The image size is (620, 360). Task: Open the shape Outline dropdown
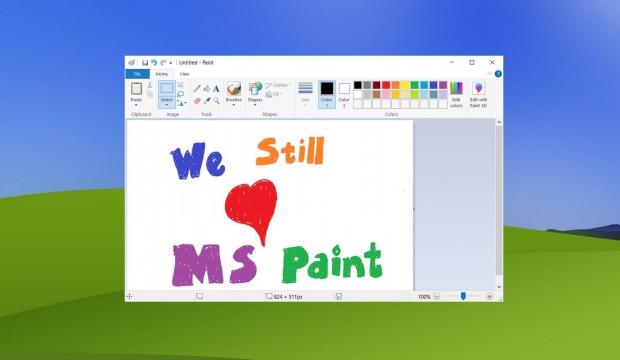[x=278, y=85]
